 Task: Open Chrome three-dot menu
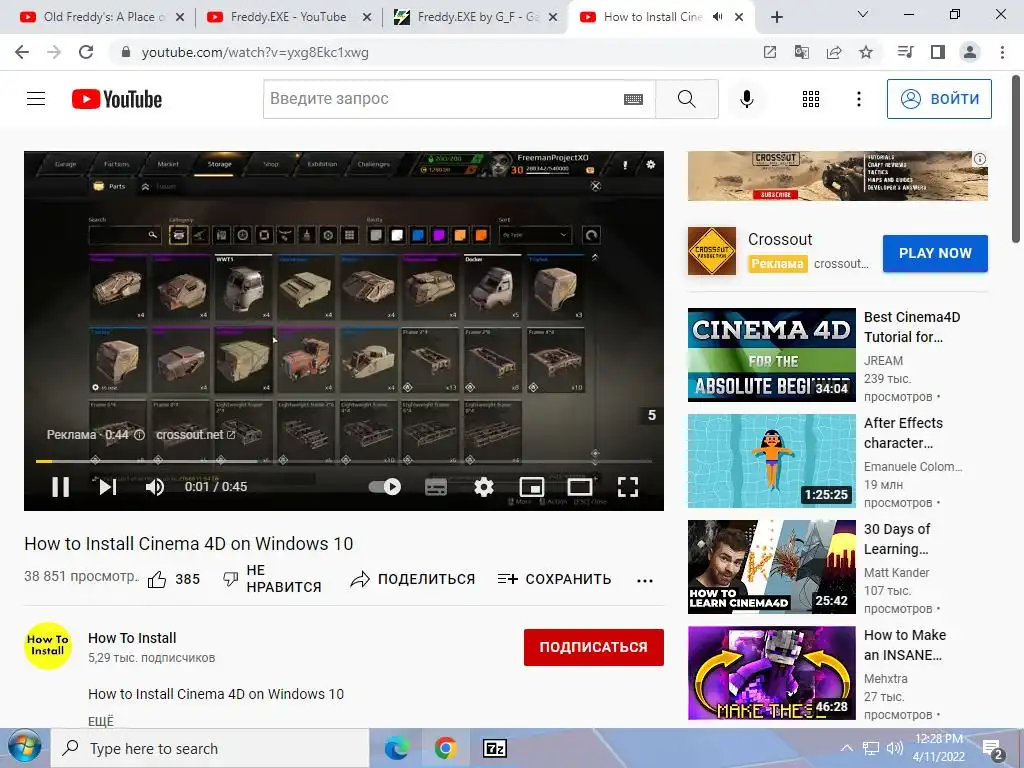point(1002,52)
